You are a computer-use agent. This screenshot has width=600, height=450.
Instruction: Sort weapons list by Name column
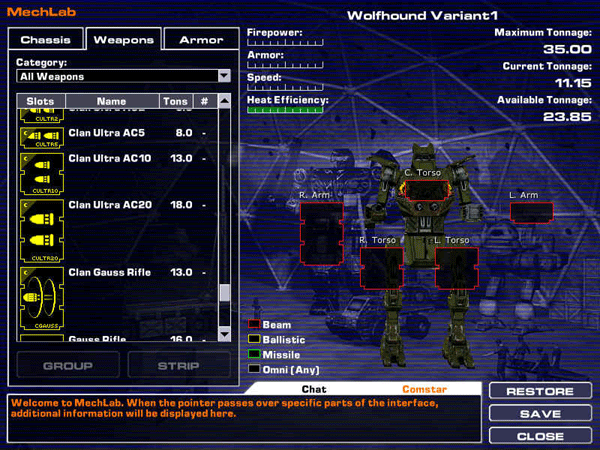point(112,101)
